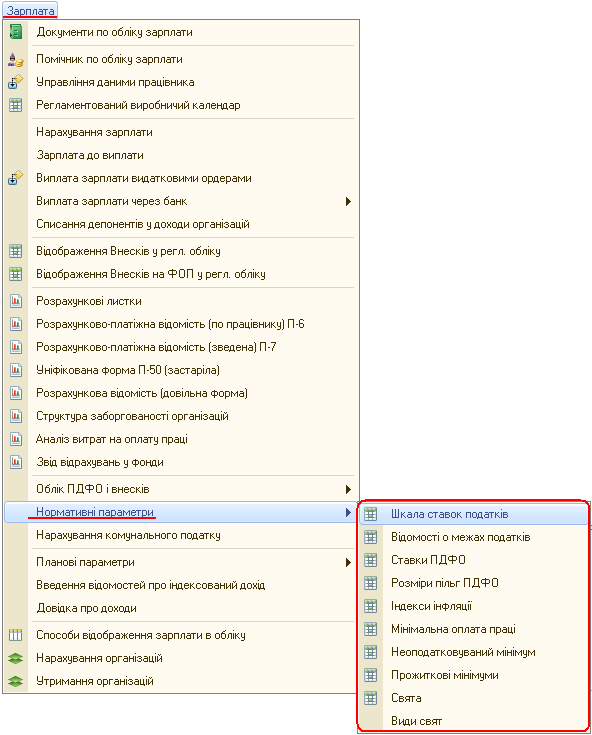This screenshot has height=735, width=592.
Task: Click report icon beside Розрахункові листки
Action: coord(16,301)
